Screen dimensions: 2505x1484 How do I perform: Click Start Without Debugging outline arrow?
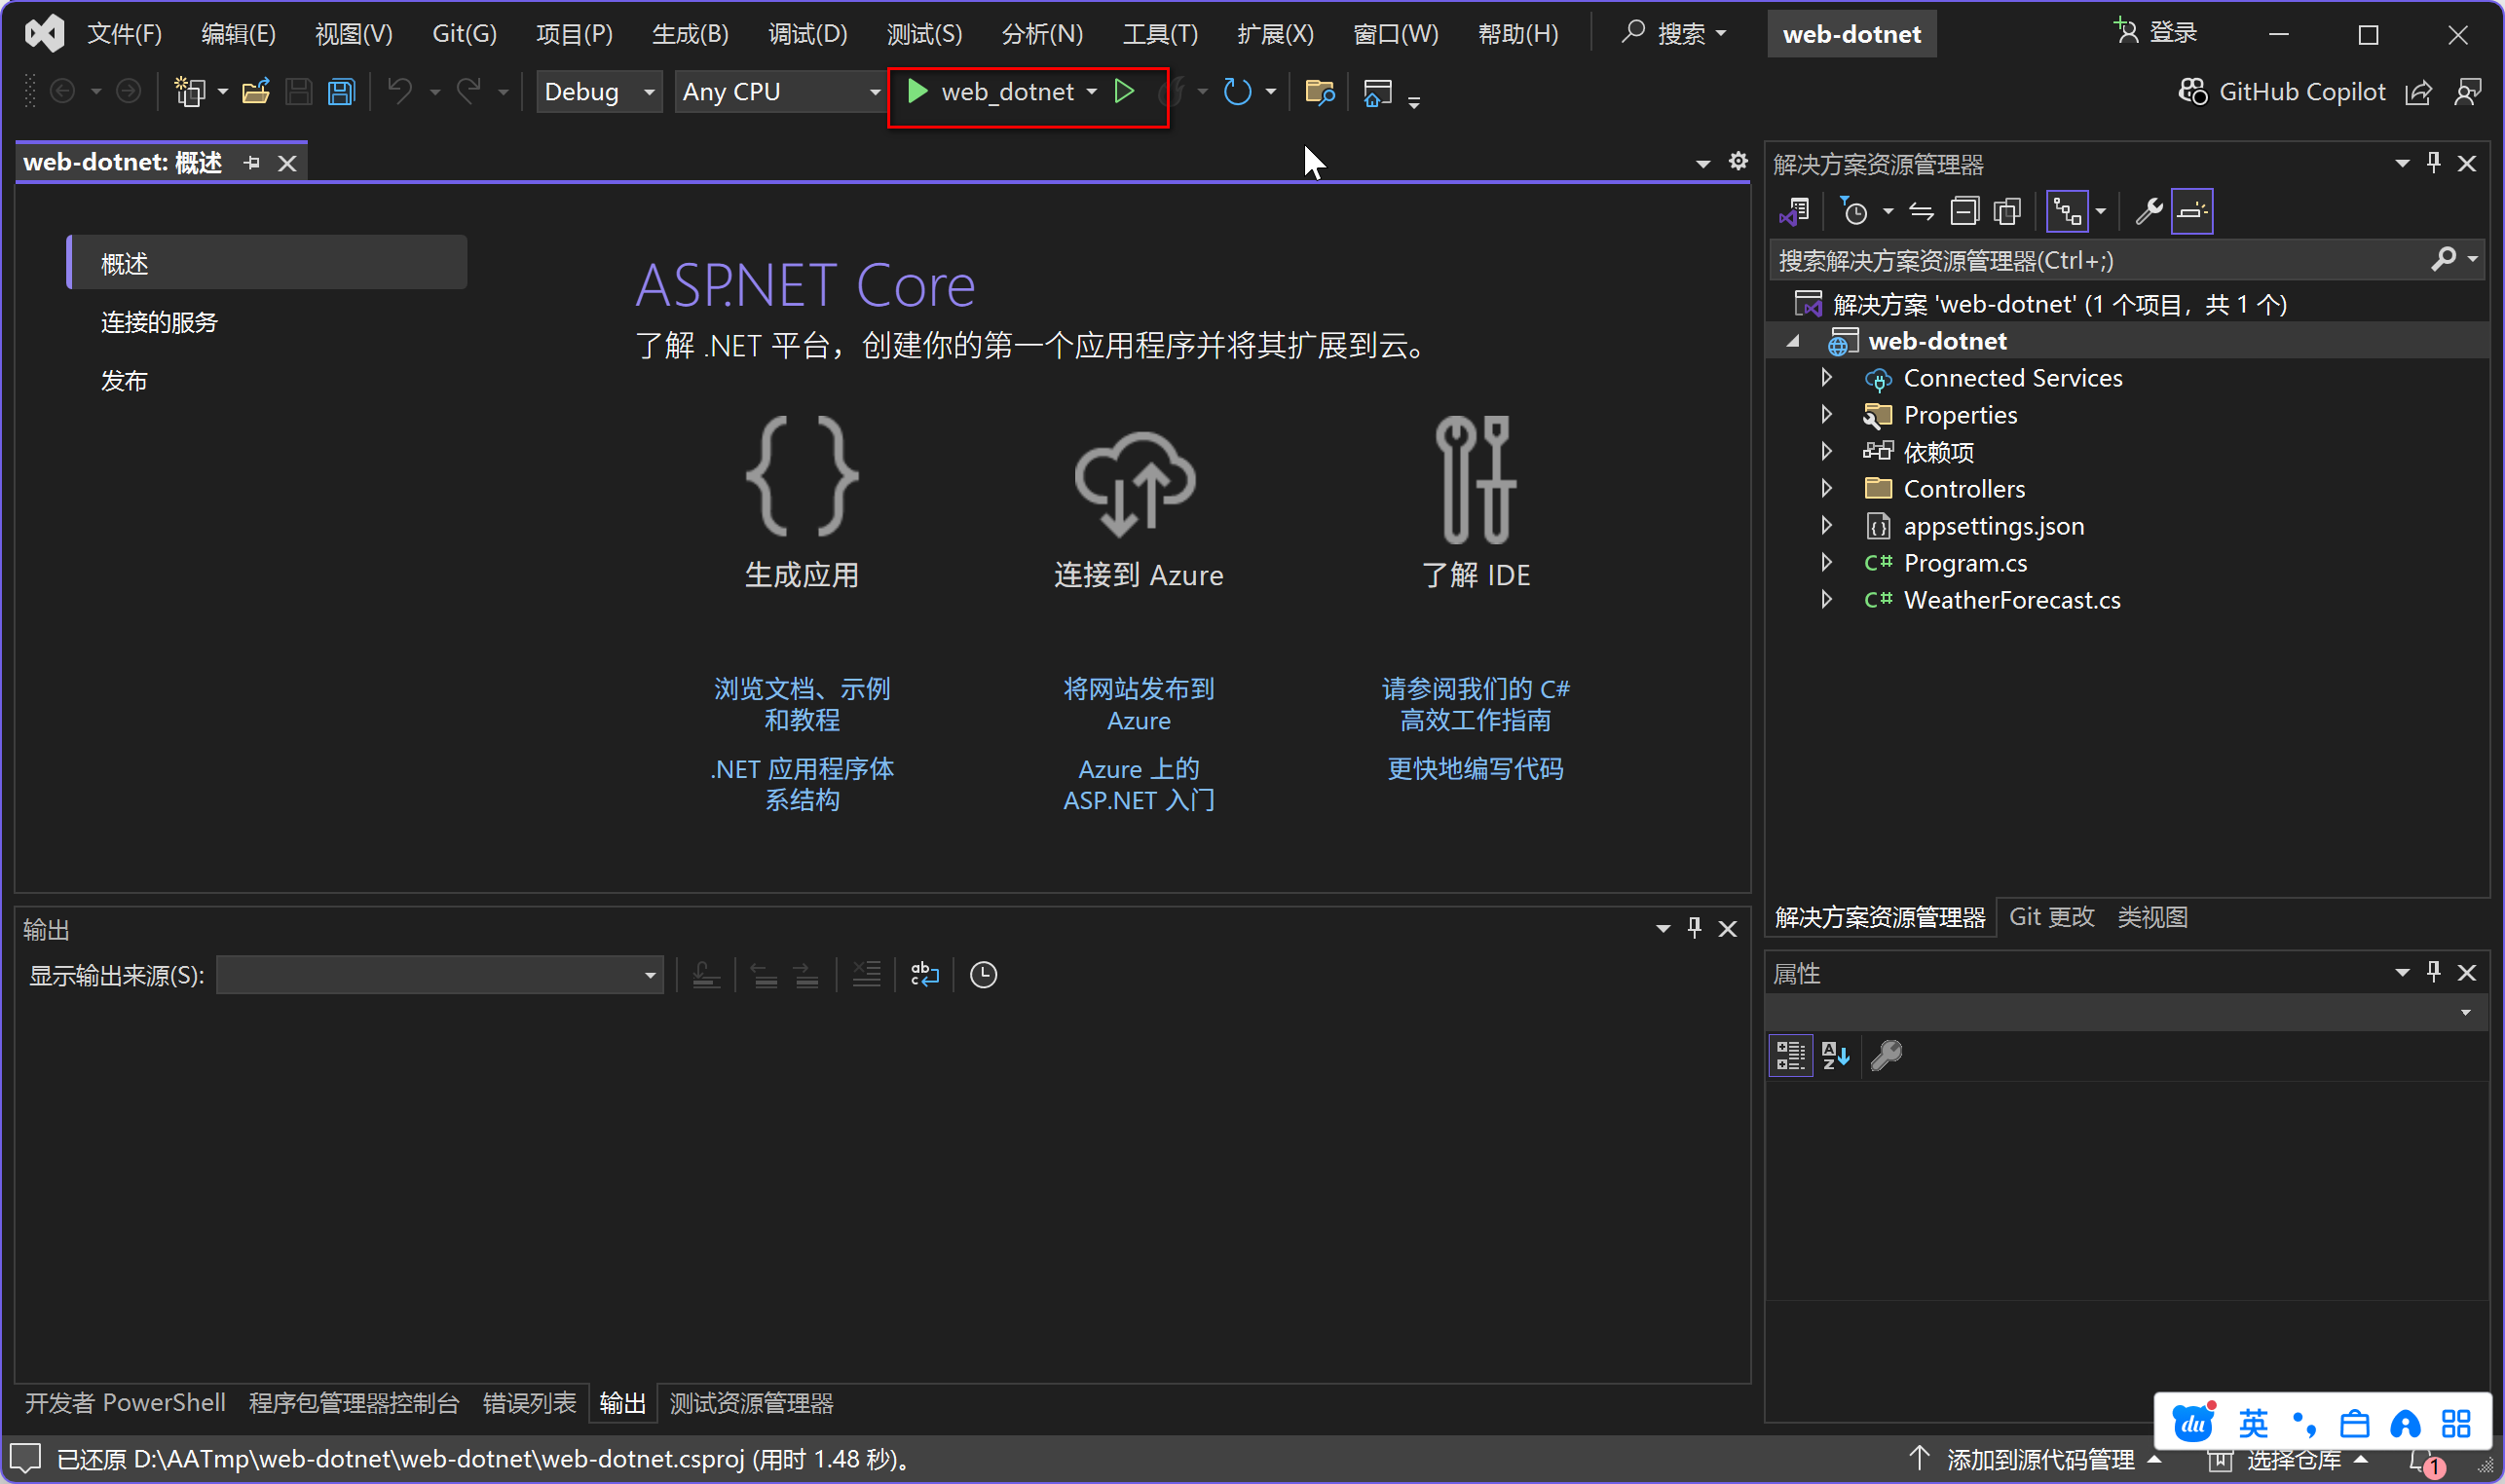click(x=1124, y=92)
